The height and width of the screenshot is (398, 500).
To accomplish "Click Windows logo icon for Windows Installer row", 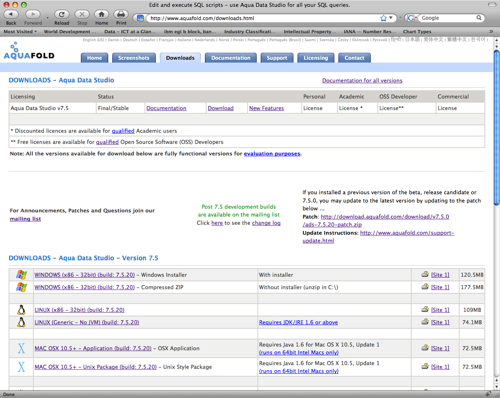I will tap(21, 275).
